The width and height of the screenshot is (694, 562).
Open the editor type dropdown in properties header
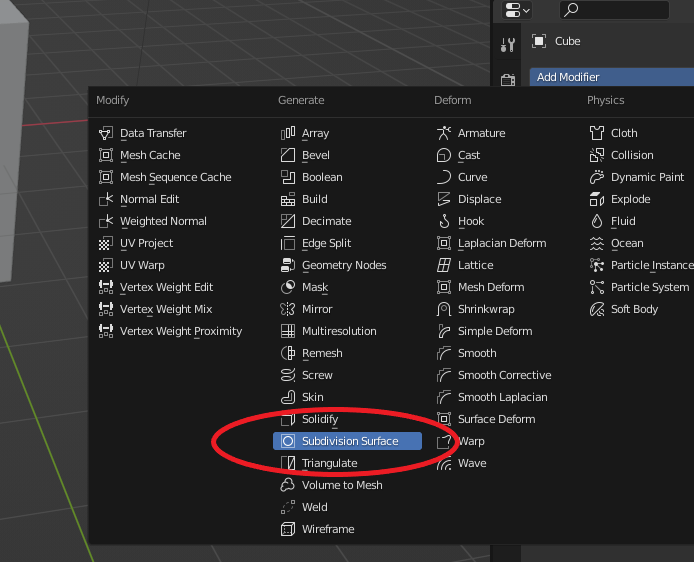click(517, 10)
